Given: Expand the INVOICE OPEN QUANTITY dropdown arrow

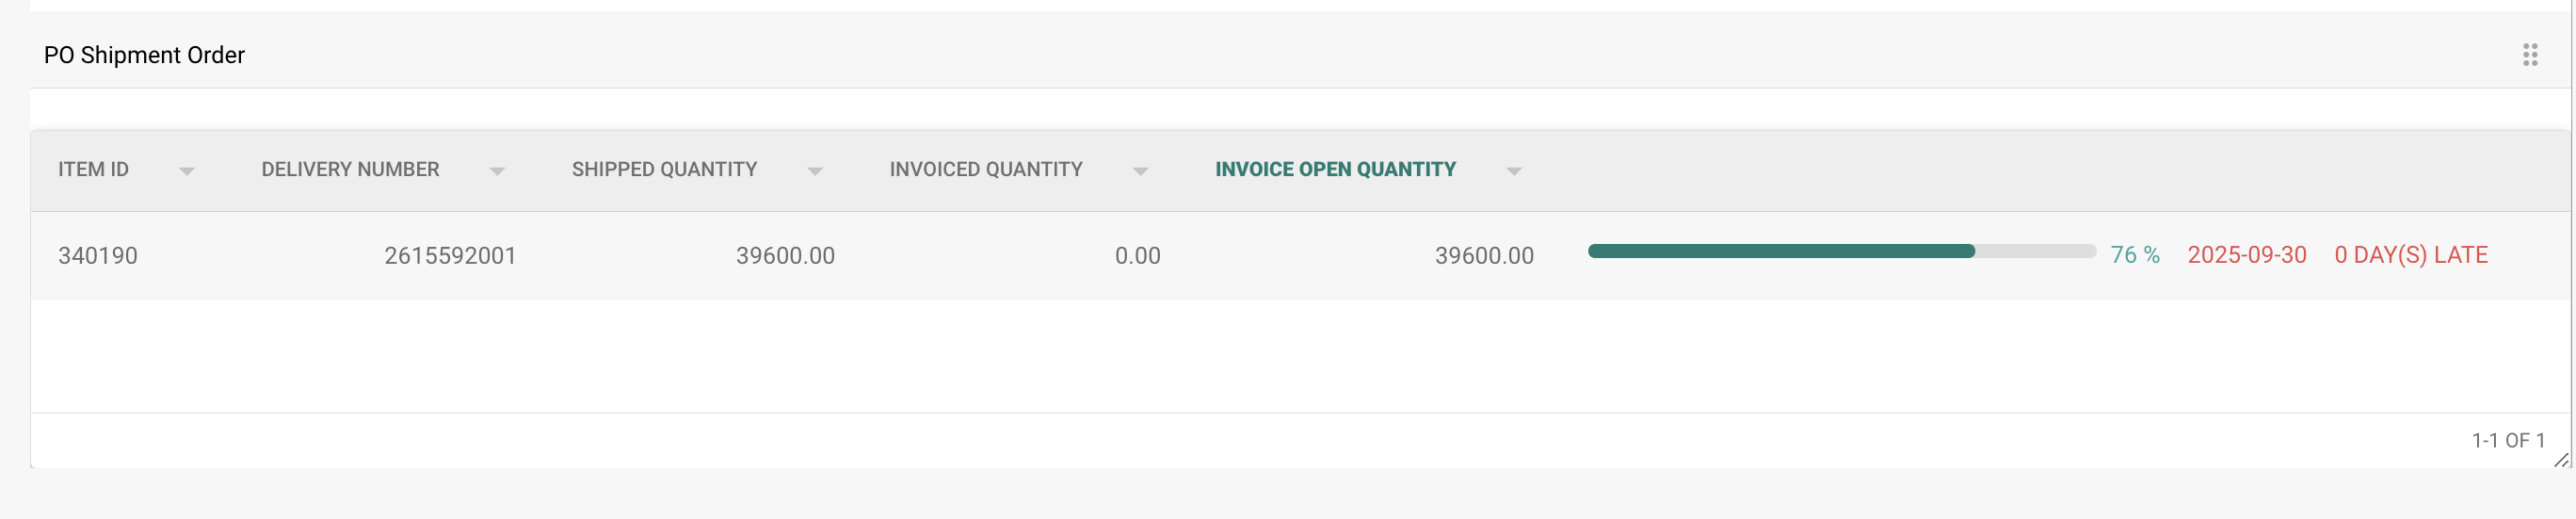Looking at the screenshot, I should [1514, 171].
